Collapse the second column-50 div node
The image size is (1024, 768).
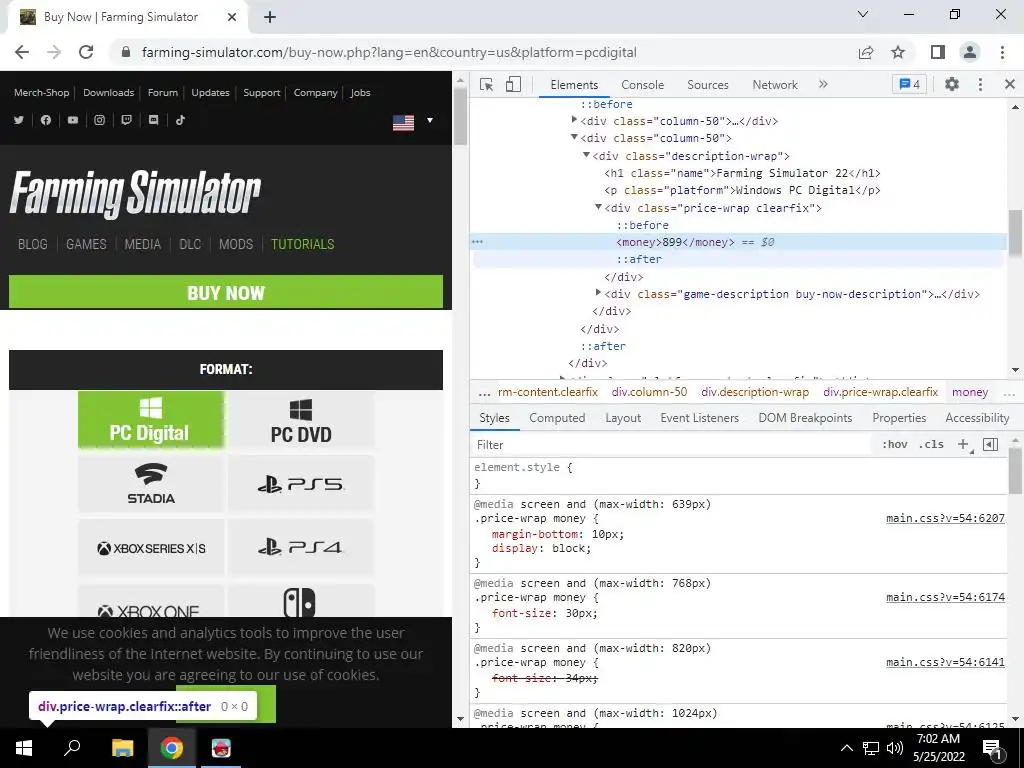(574, 137)
